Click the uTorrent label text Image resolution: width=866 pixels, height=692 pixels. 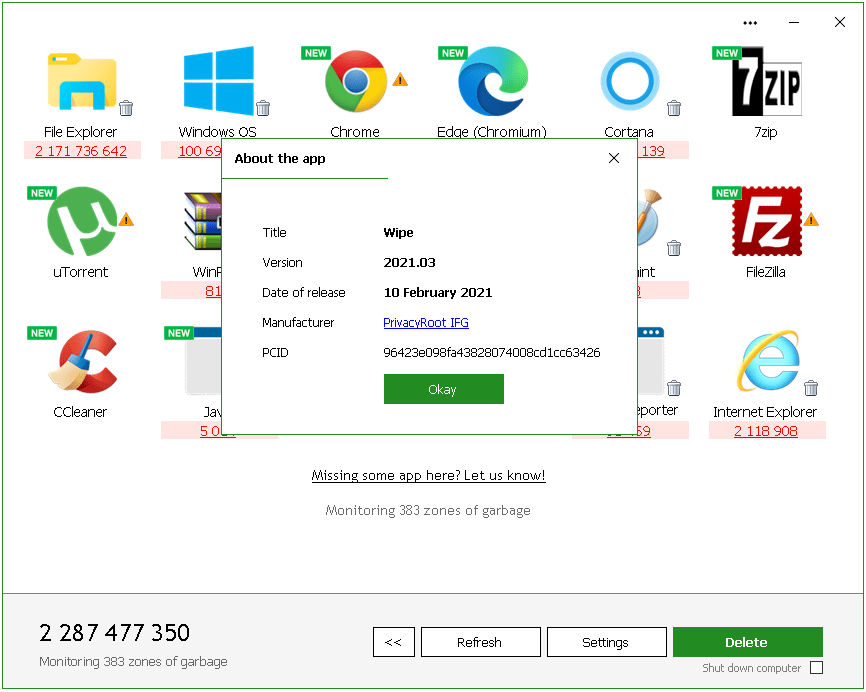81,272
